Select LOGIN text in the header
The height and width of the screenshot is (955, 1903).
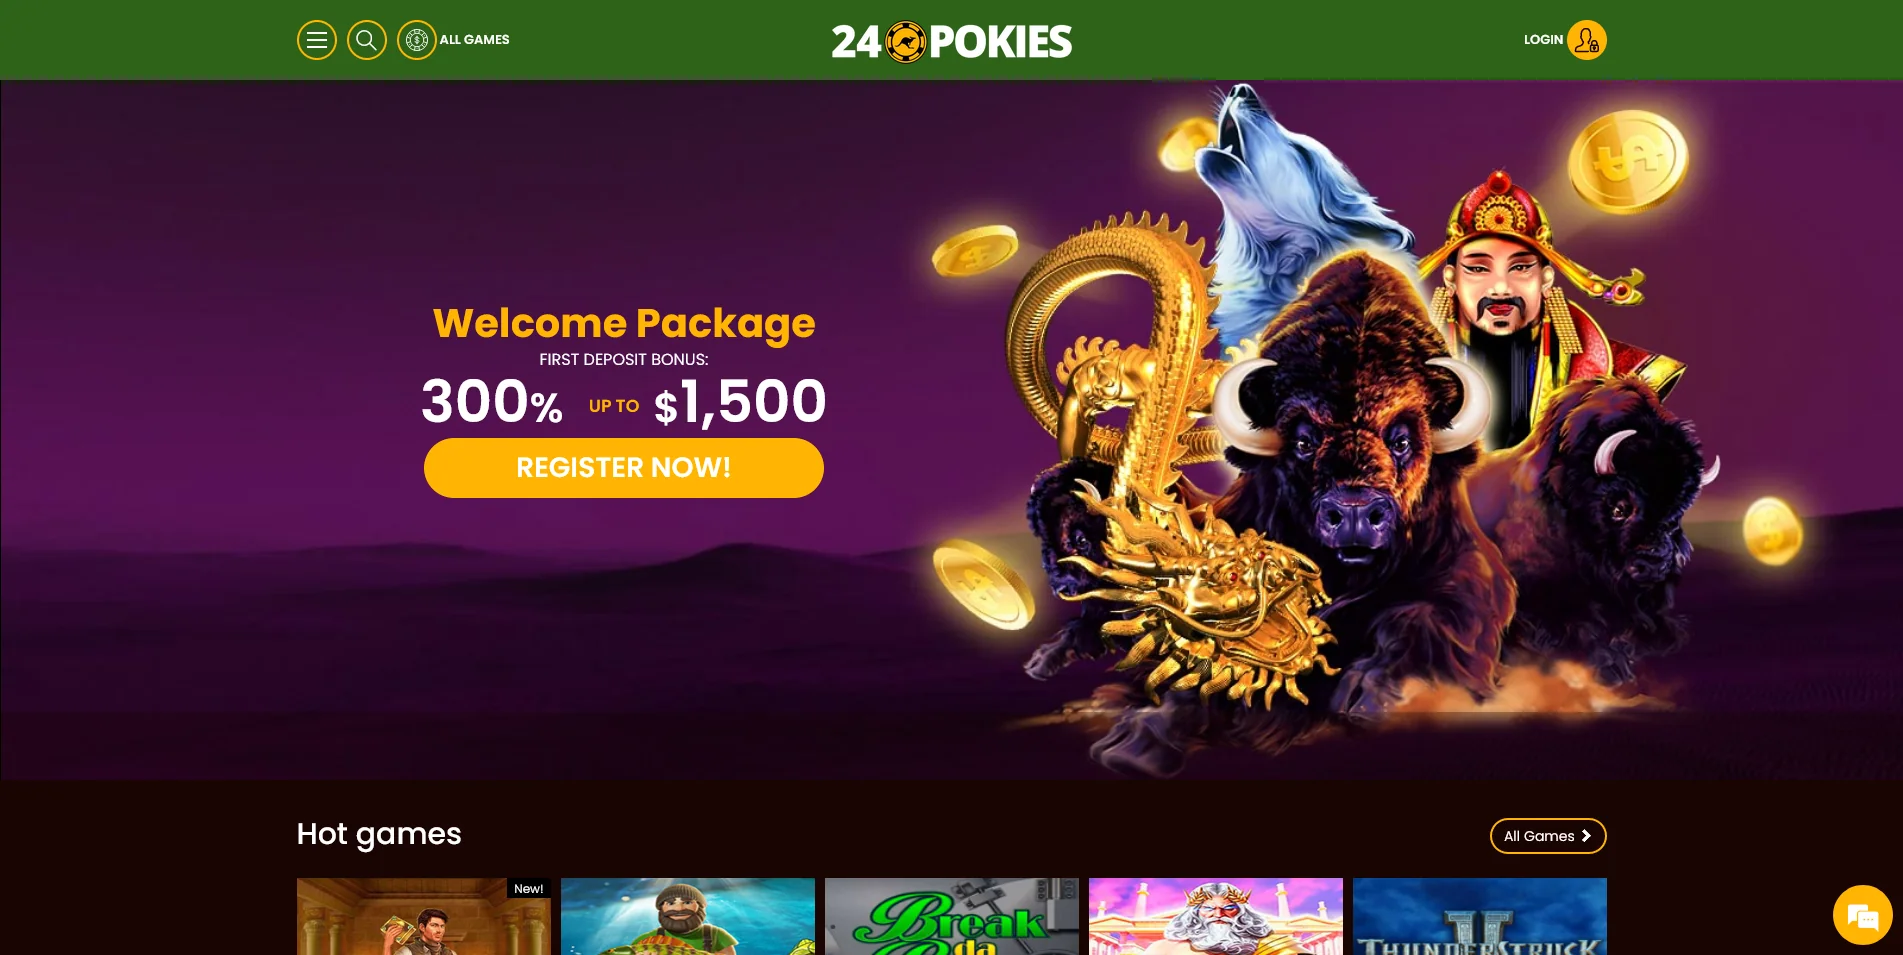pos(1543,40)
